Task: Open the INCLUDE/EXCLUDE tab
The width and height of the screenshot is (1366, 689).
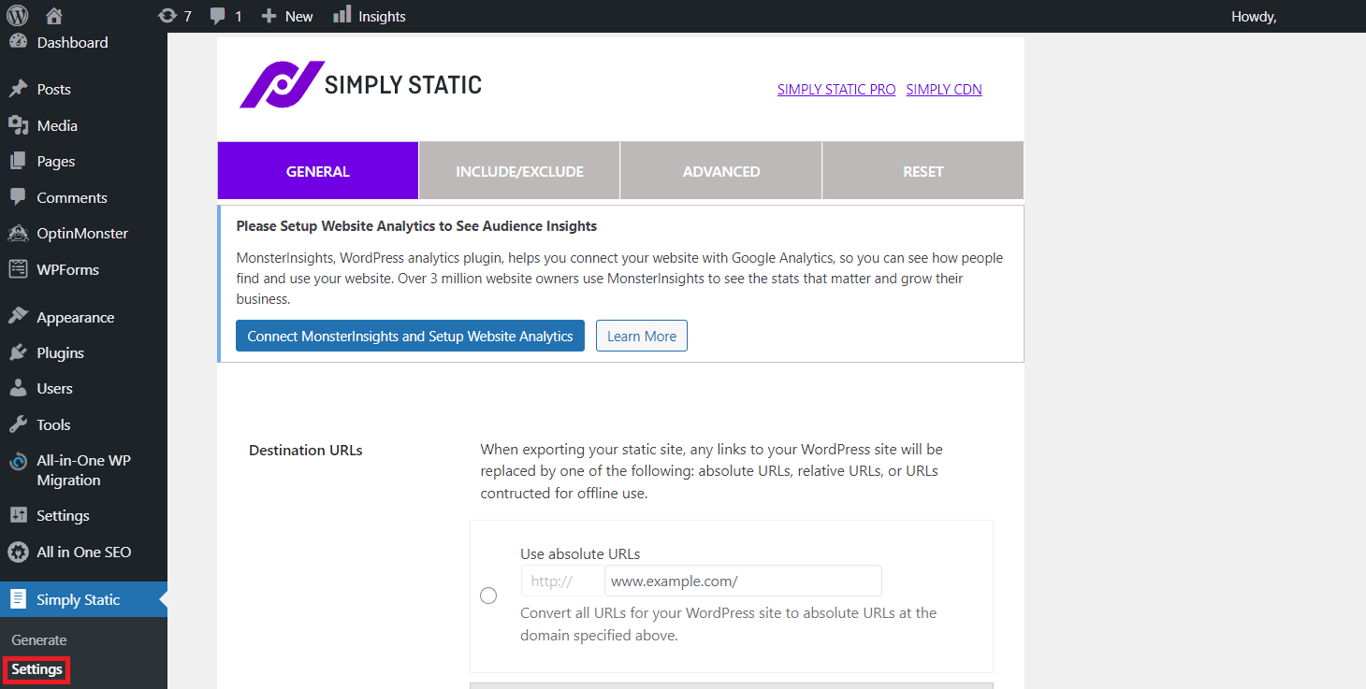Action: (519, 170)
